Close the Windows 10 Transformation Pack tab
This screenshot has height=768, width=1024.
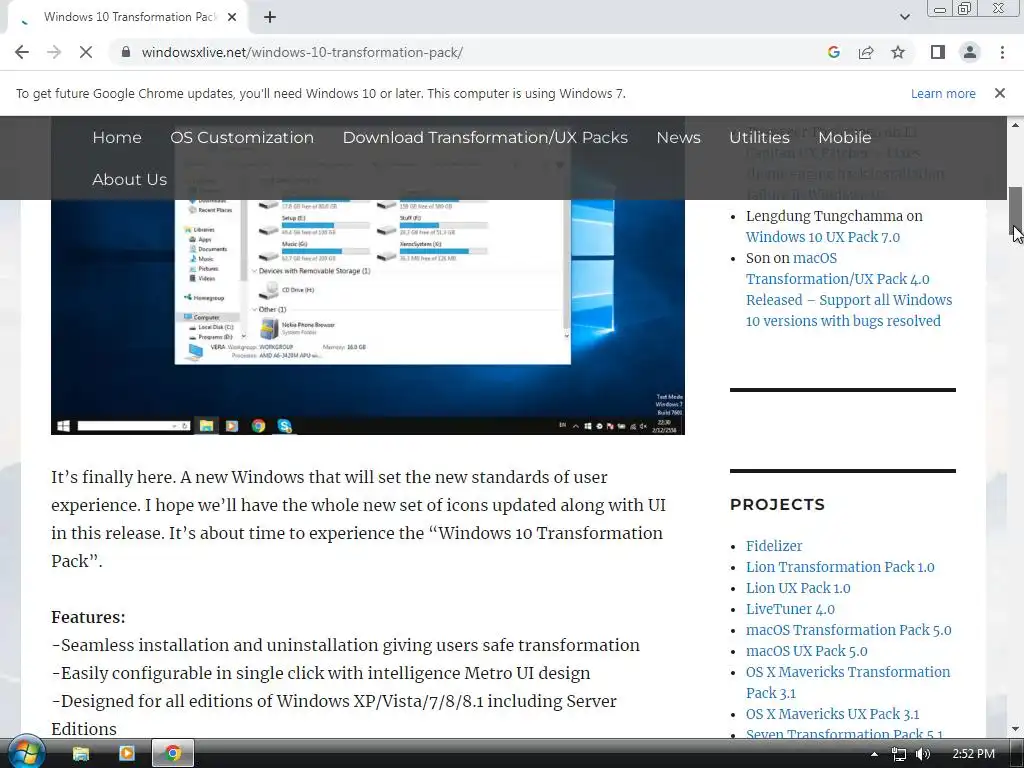(232, 17)
